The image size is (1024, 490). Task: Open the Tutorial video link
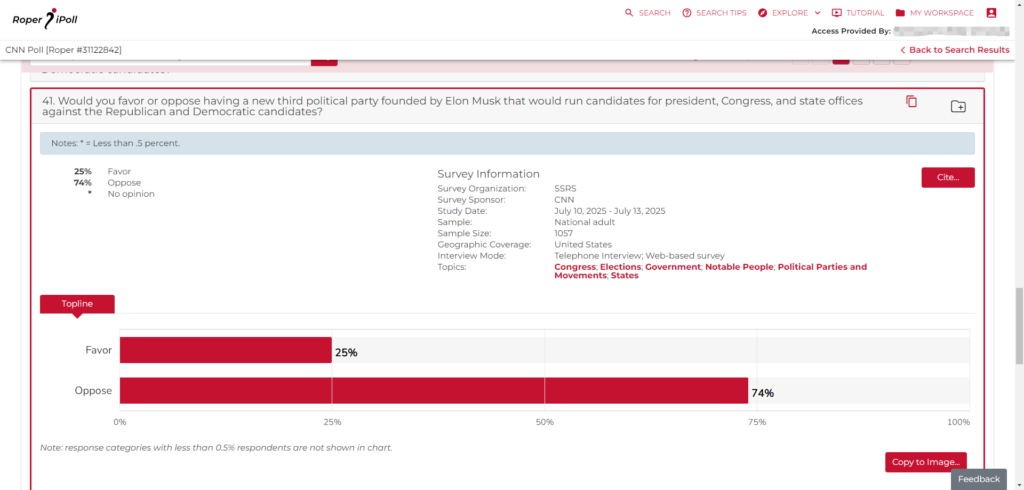tap(858, 13)
